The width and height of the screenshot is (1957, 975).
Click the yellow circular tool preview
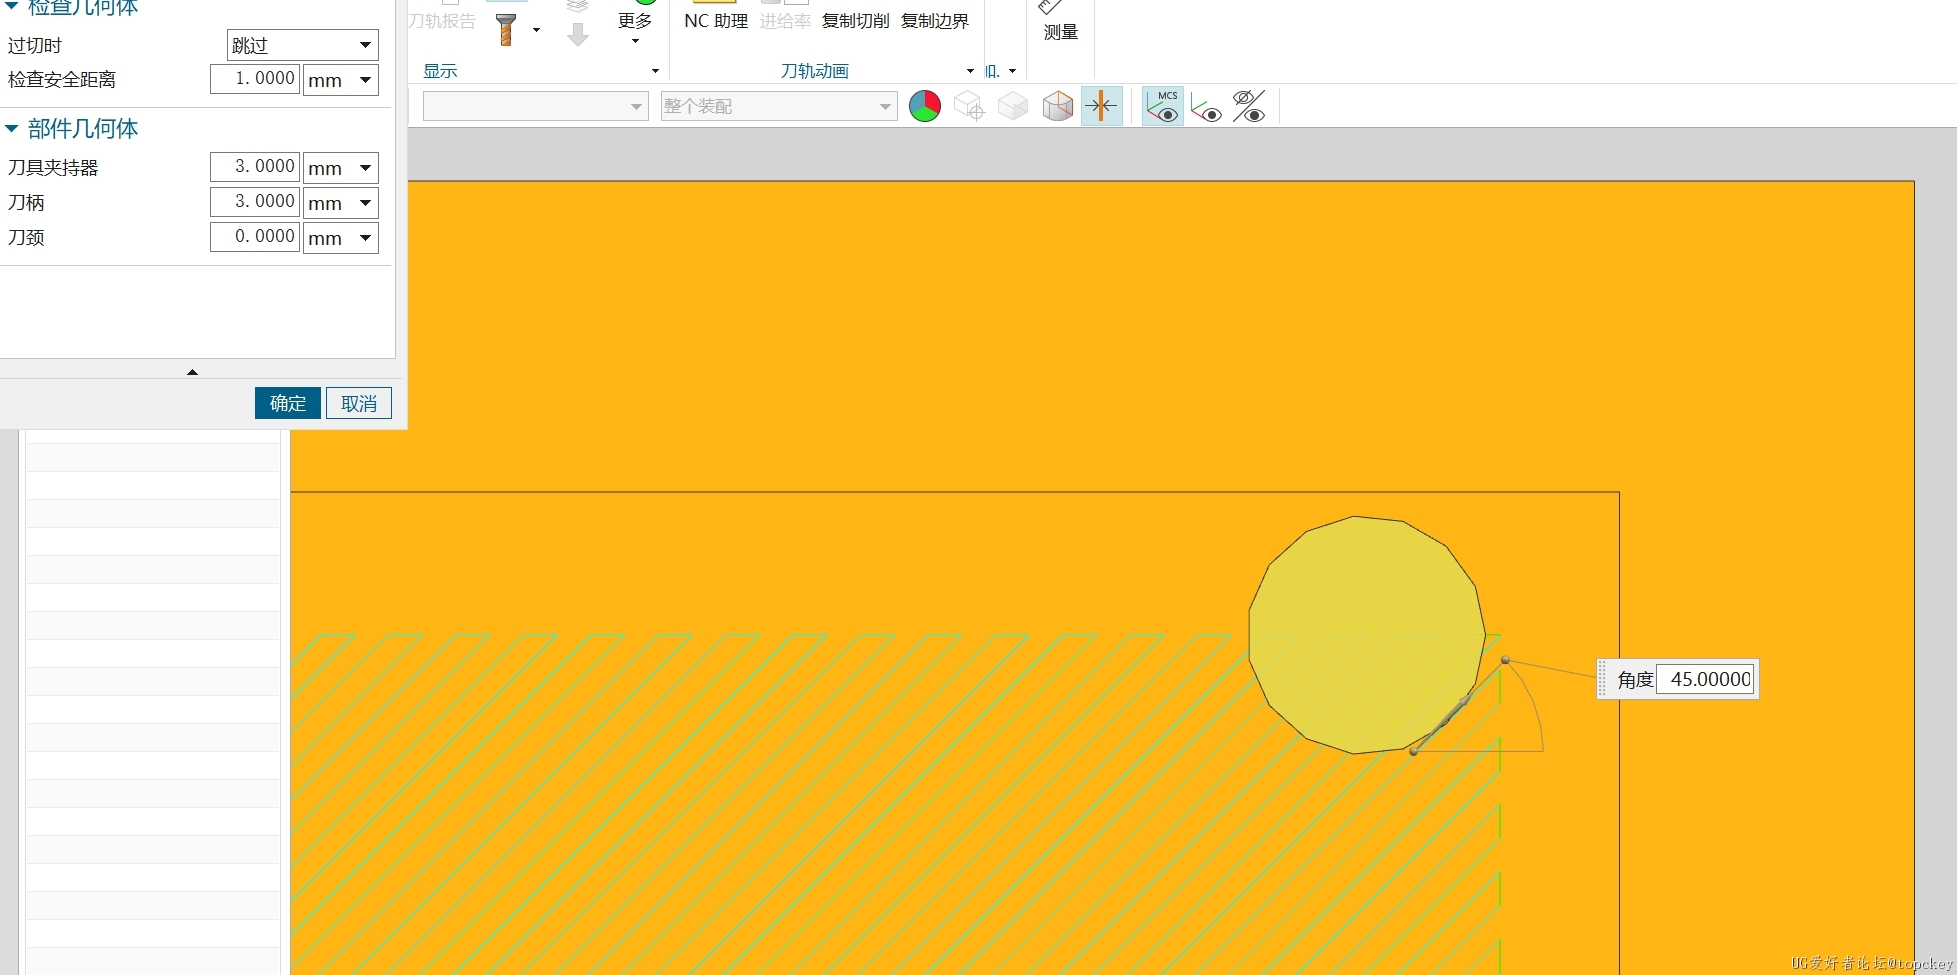pos(1366,634)
